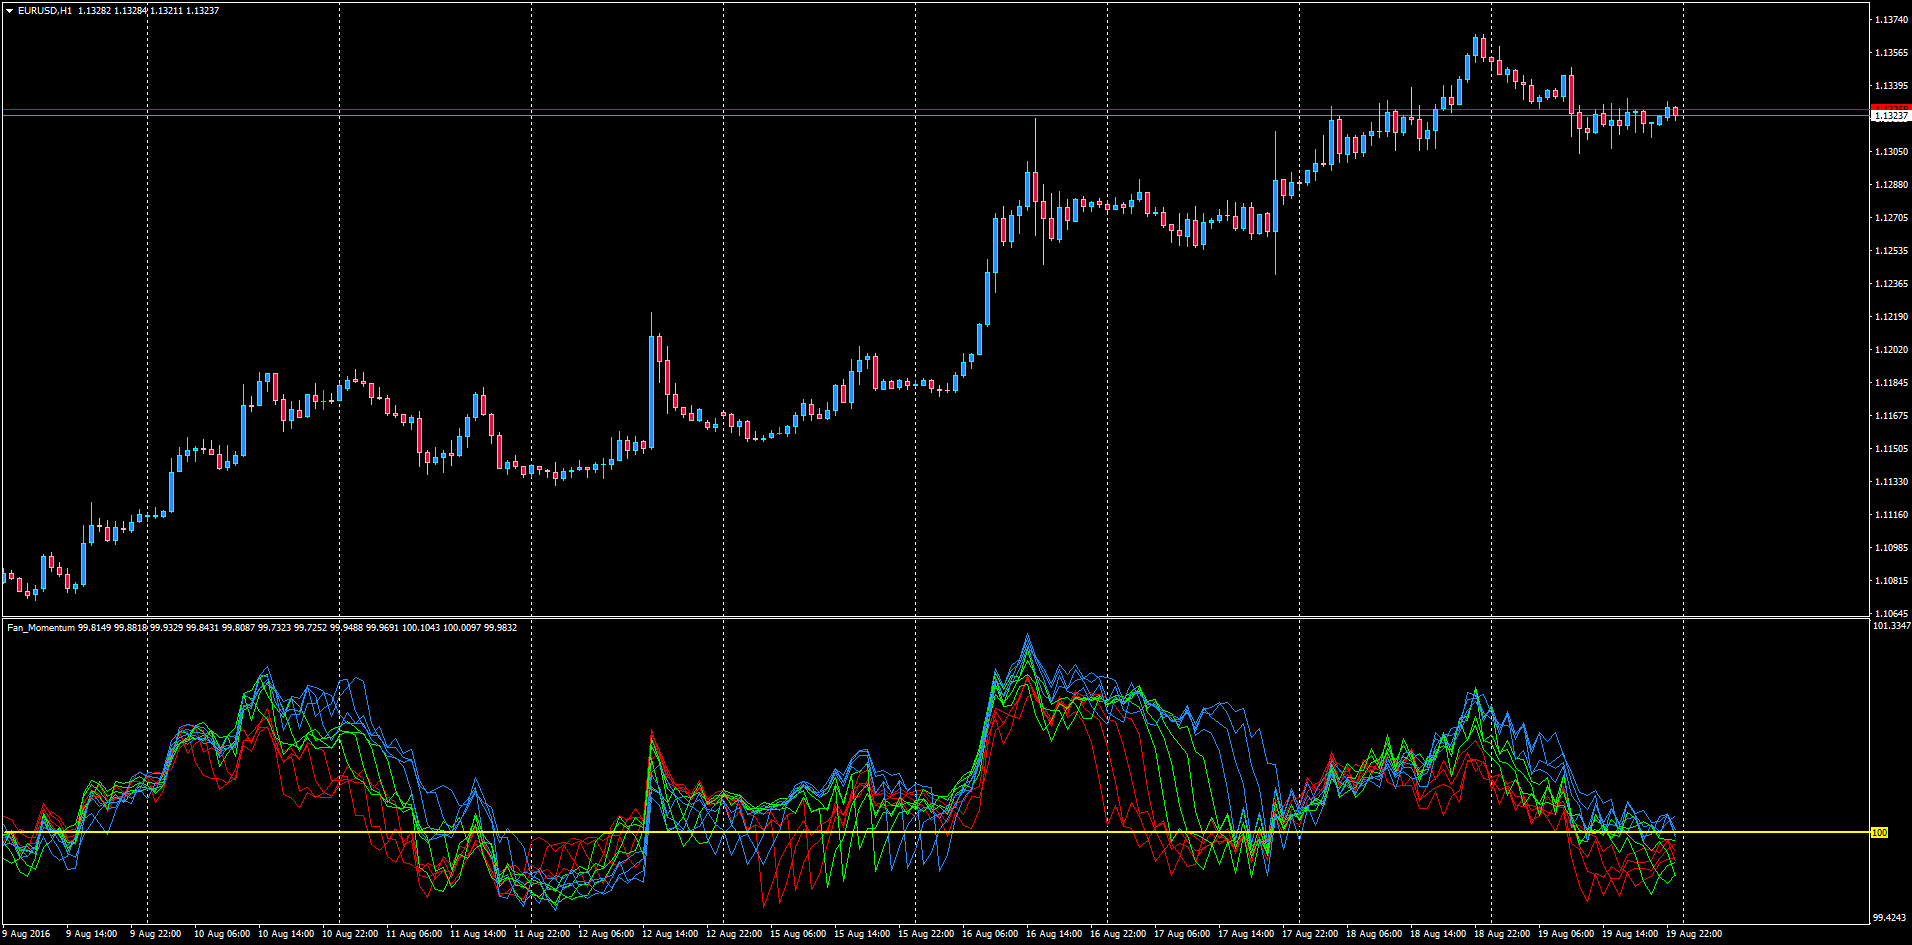The width and height of the screenshot is (1912, 945).
Task: Click the red ask price label
Action: click(x=1890, y=107)
